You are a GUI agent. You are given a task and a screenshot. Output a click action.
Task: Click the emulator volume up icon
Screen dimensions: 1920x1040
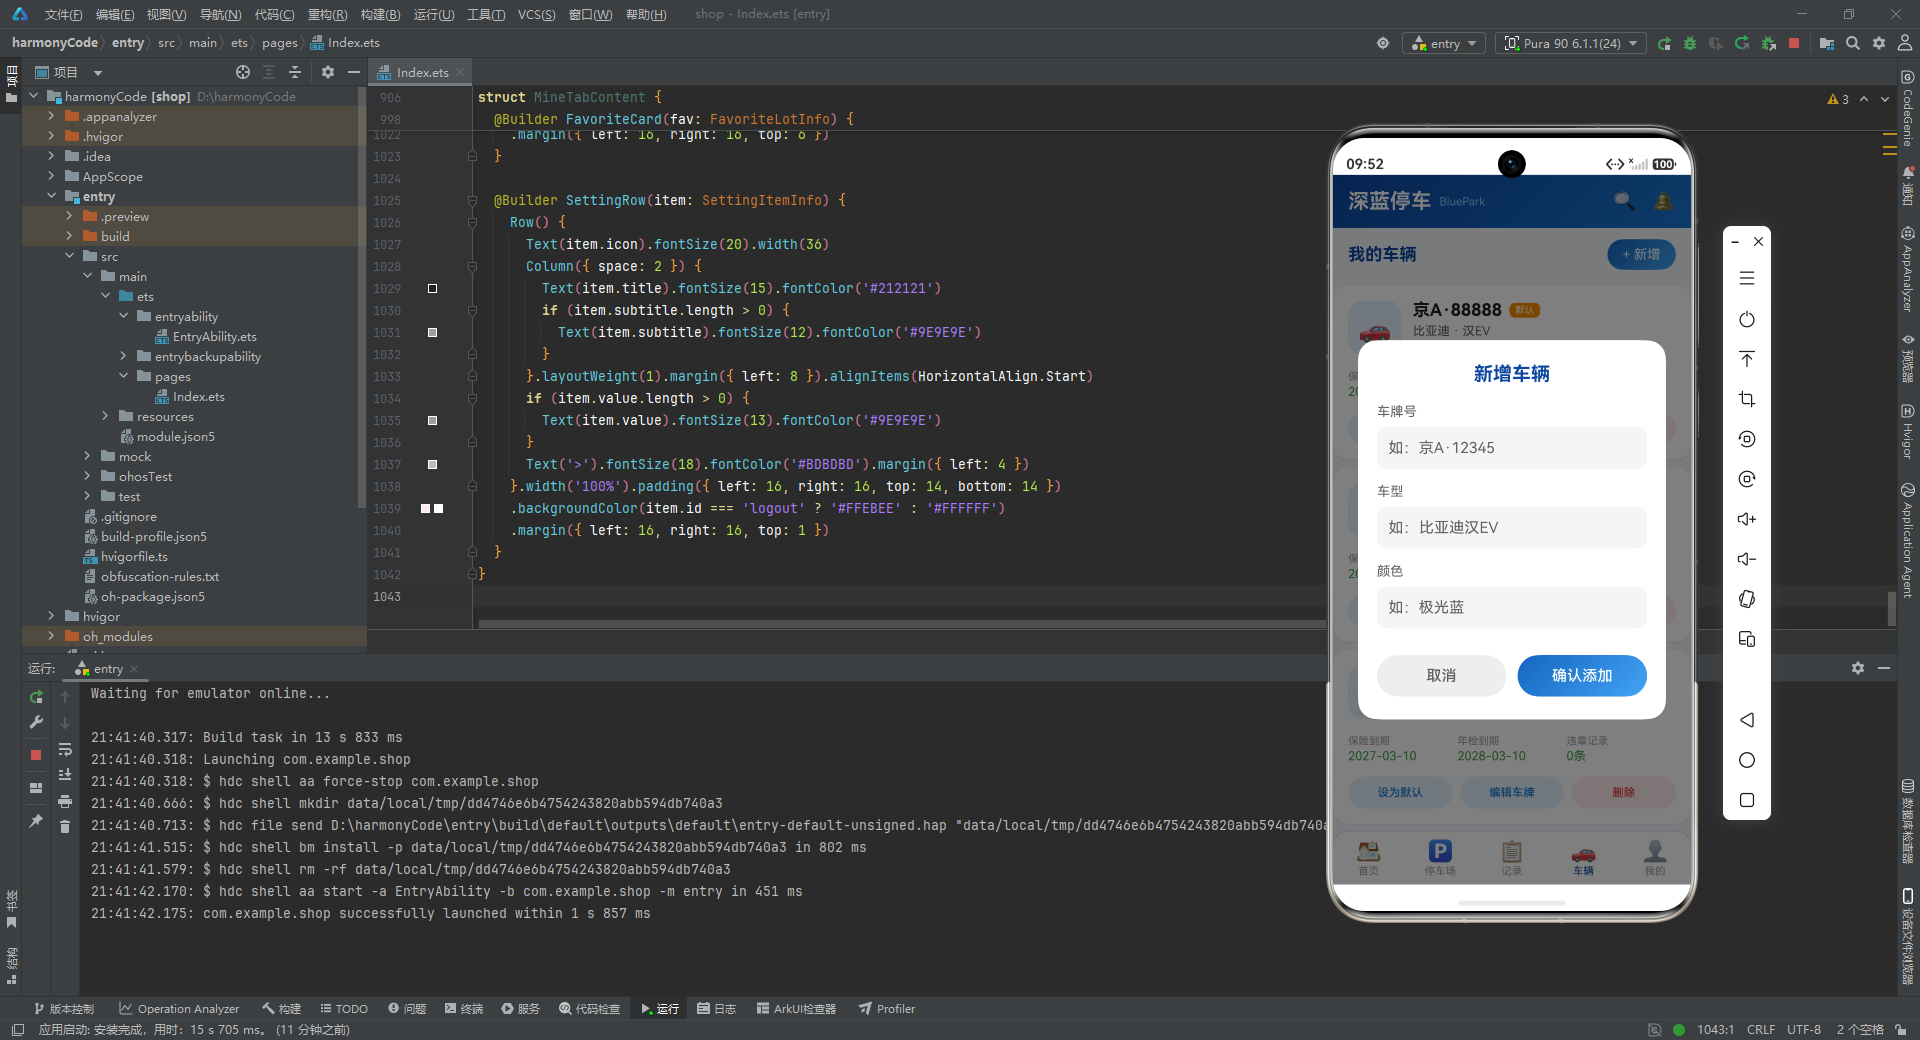pos(1747,519)
